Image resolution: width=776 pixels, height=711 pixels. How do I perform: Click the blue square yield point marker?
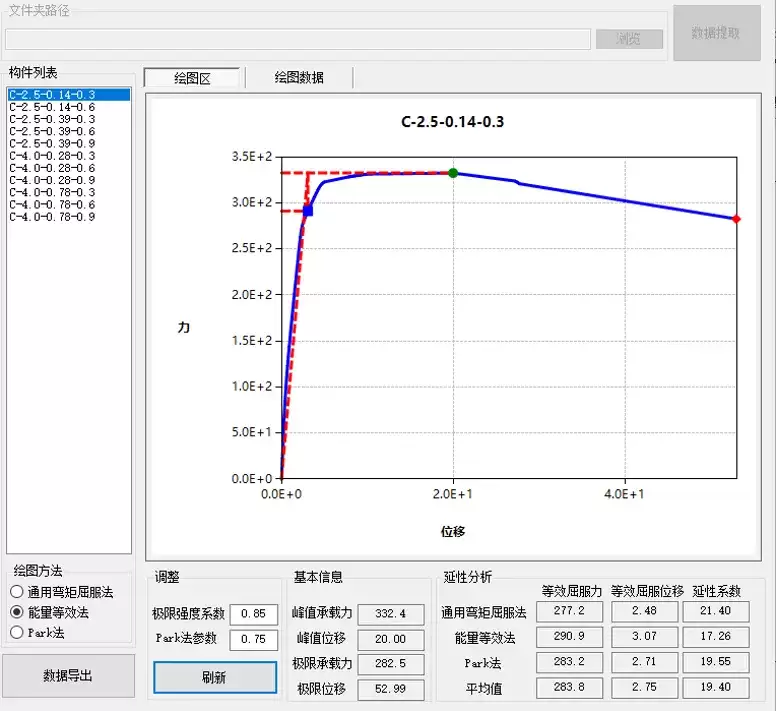pos(308,211)
